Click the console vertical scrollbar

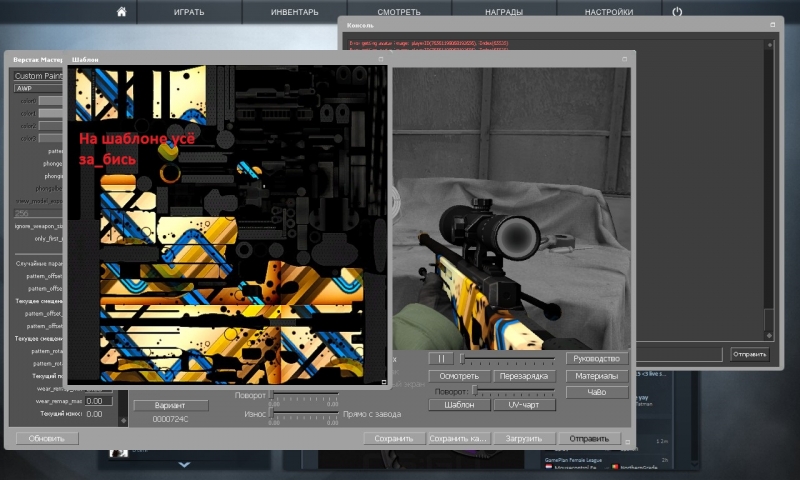[x=769, y=190]
